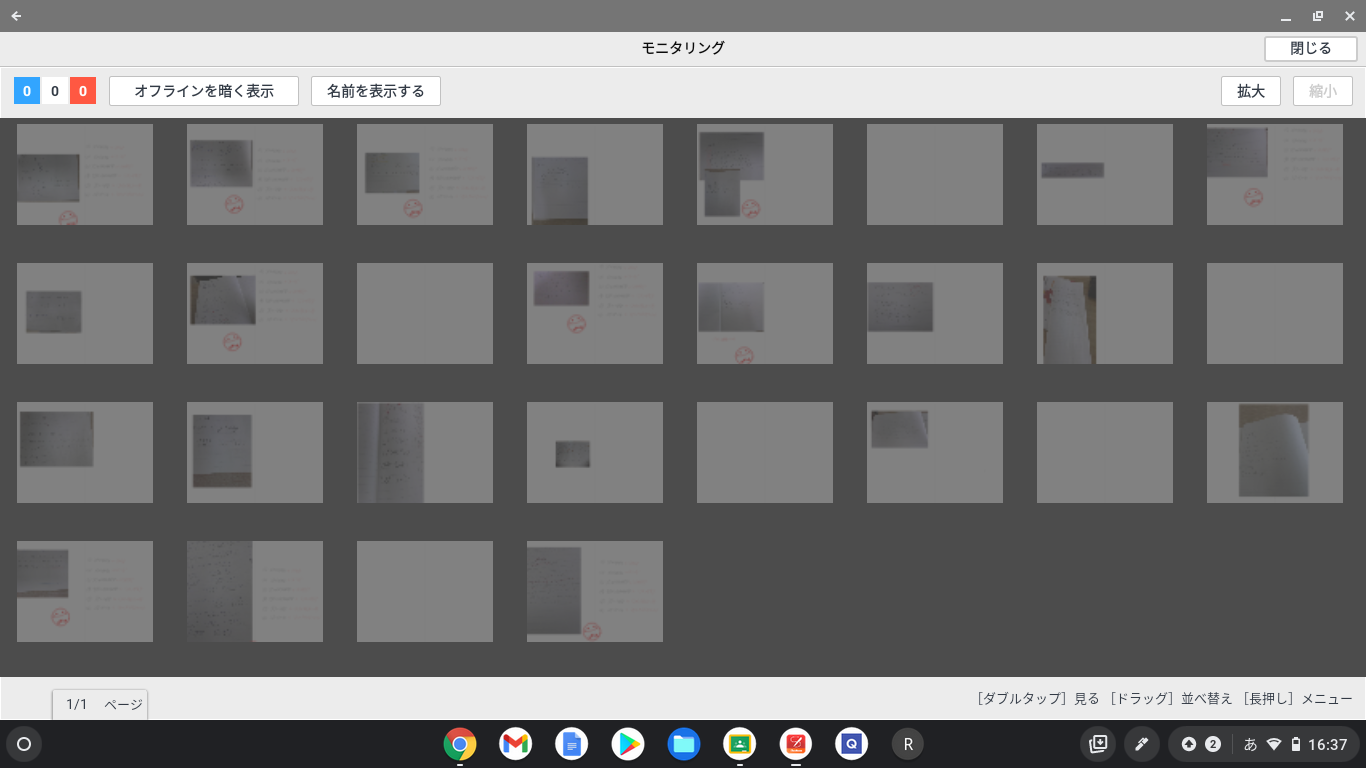
Task: Switch to Google Classroom on shelf
Action: 740,744
